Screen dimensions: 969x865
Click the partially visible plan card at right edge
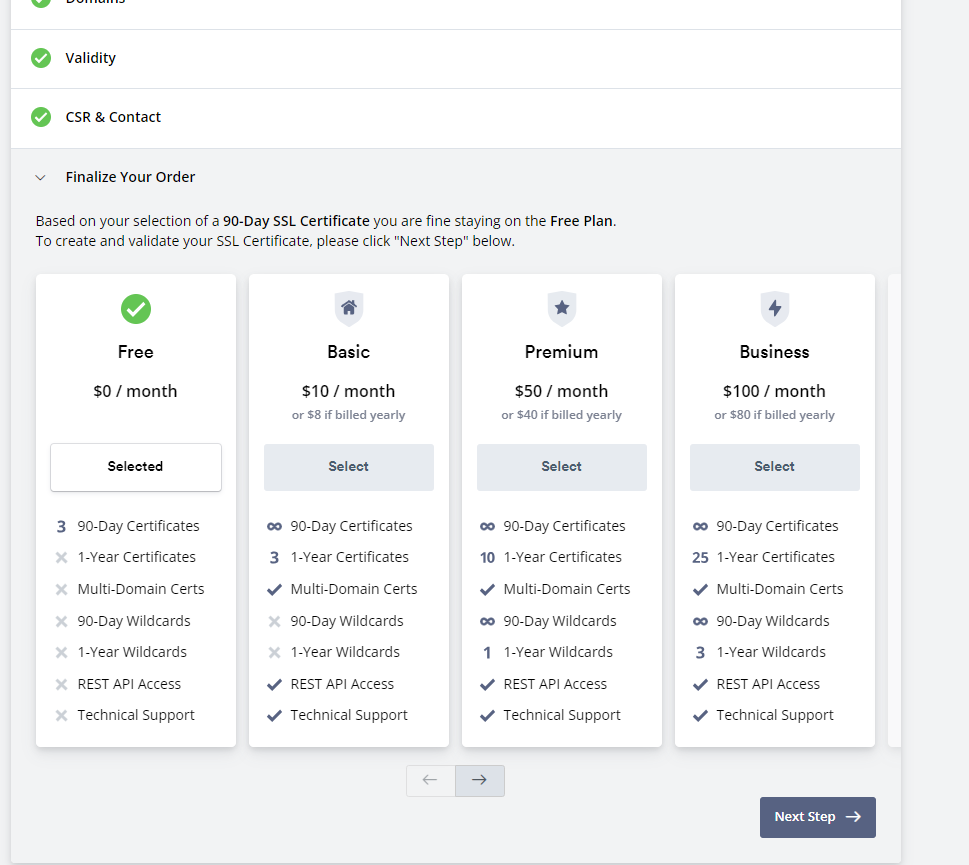(894, 510)
